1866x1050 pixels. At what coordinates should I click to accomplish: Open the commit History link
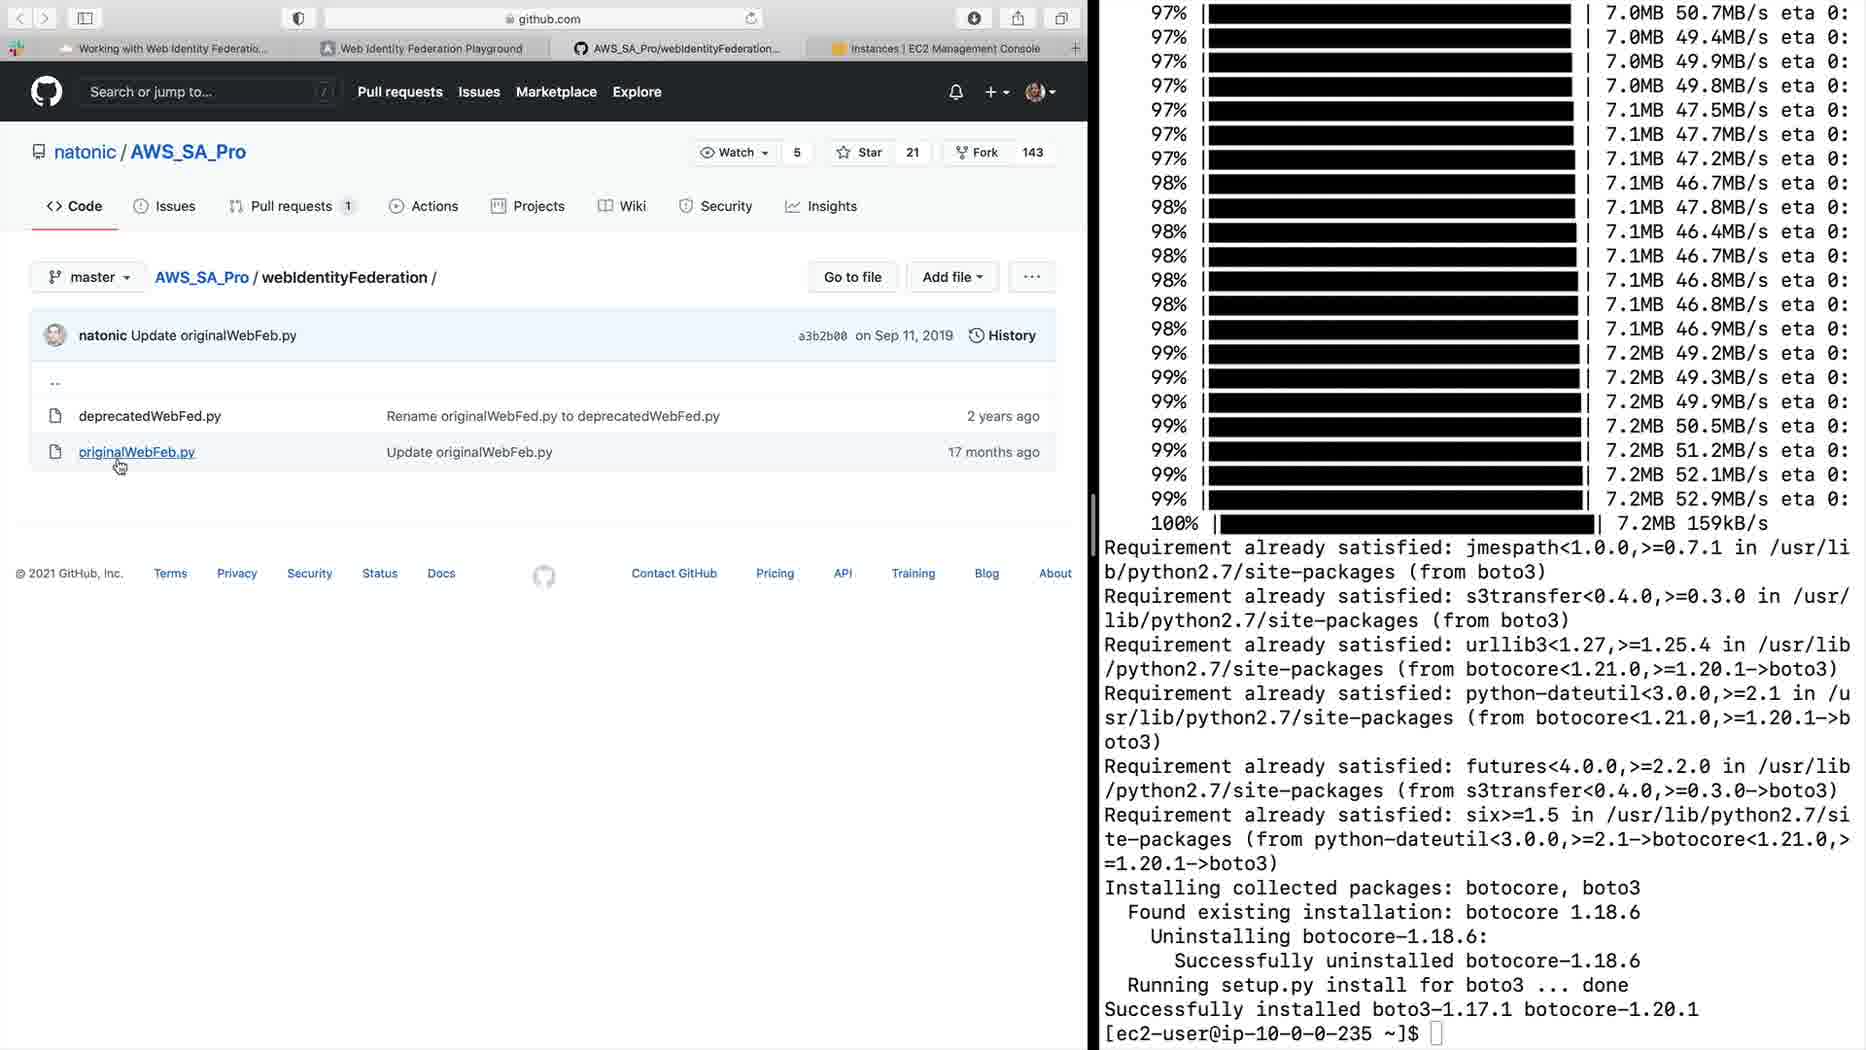click(1002, 335)
